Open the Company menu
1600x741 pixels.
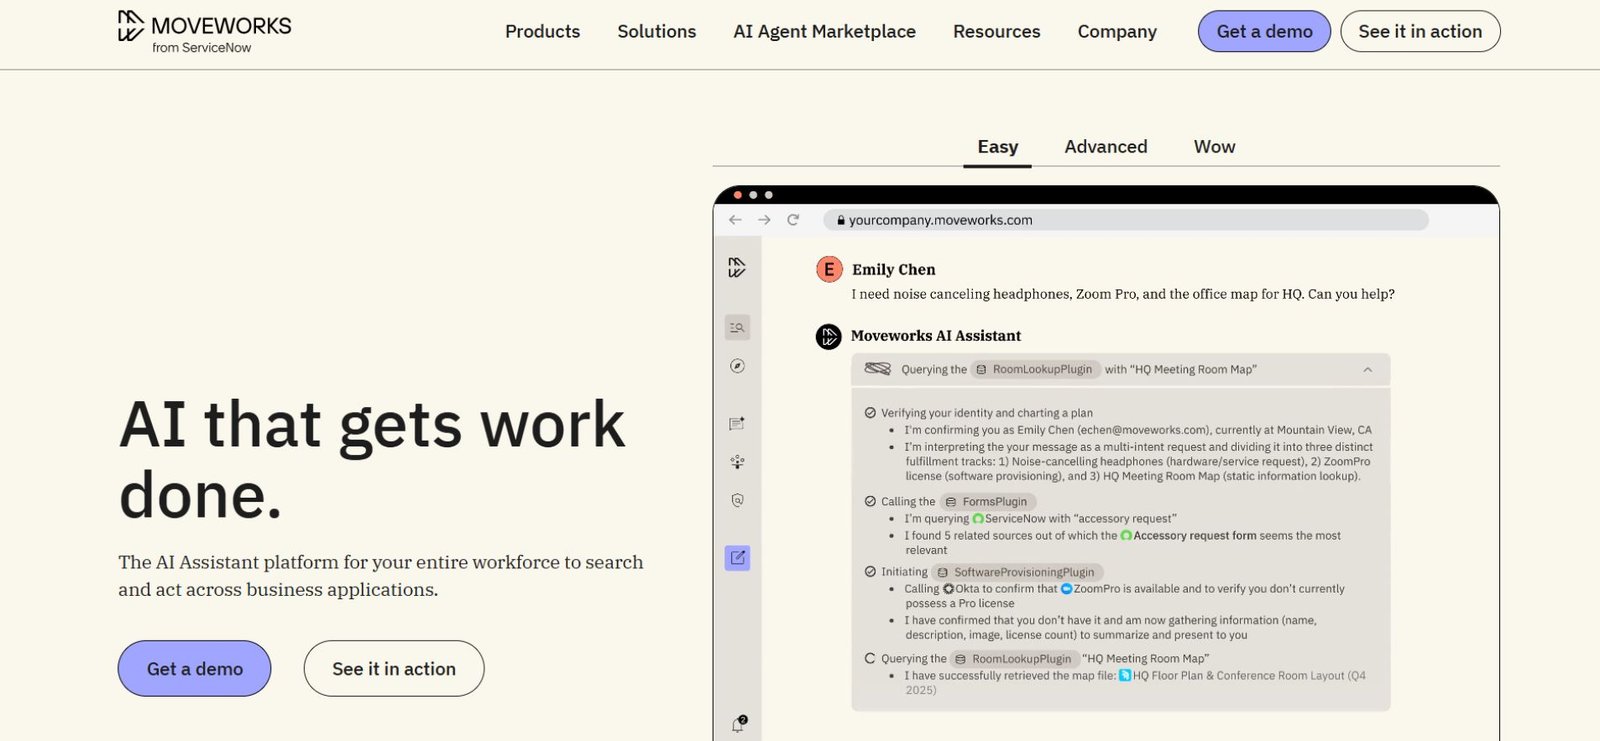[x=1117, y=31]
